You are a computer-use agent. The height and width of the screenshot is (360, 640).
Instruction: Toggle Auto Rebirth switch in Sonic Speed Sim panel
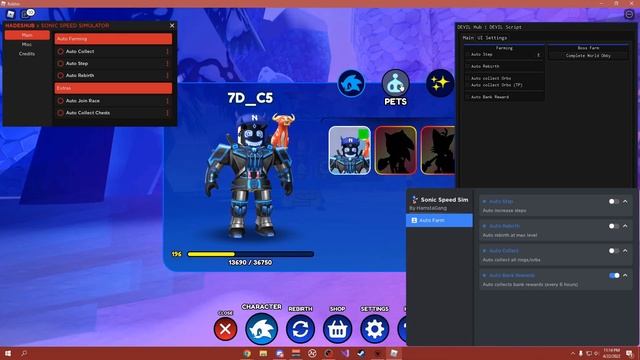click(613, 226)
